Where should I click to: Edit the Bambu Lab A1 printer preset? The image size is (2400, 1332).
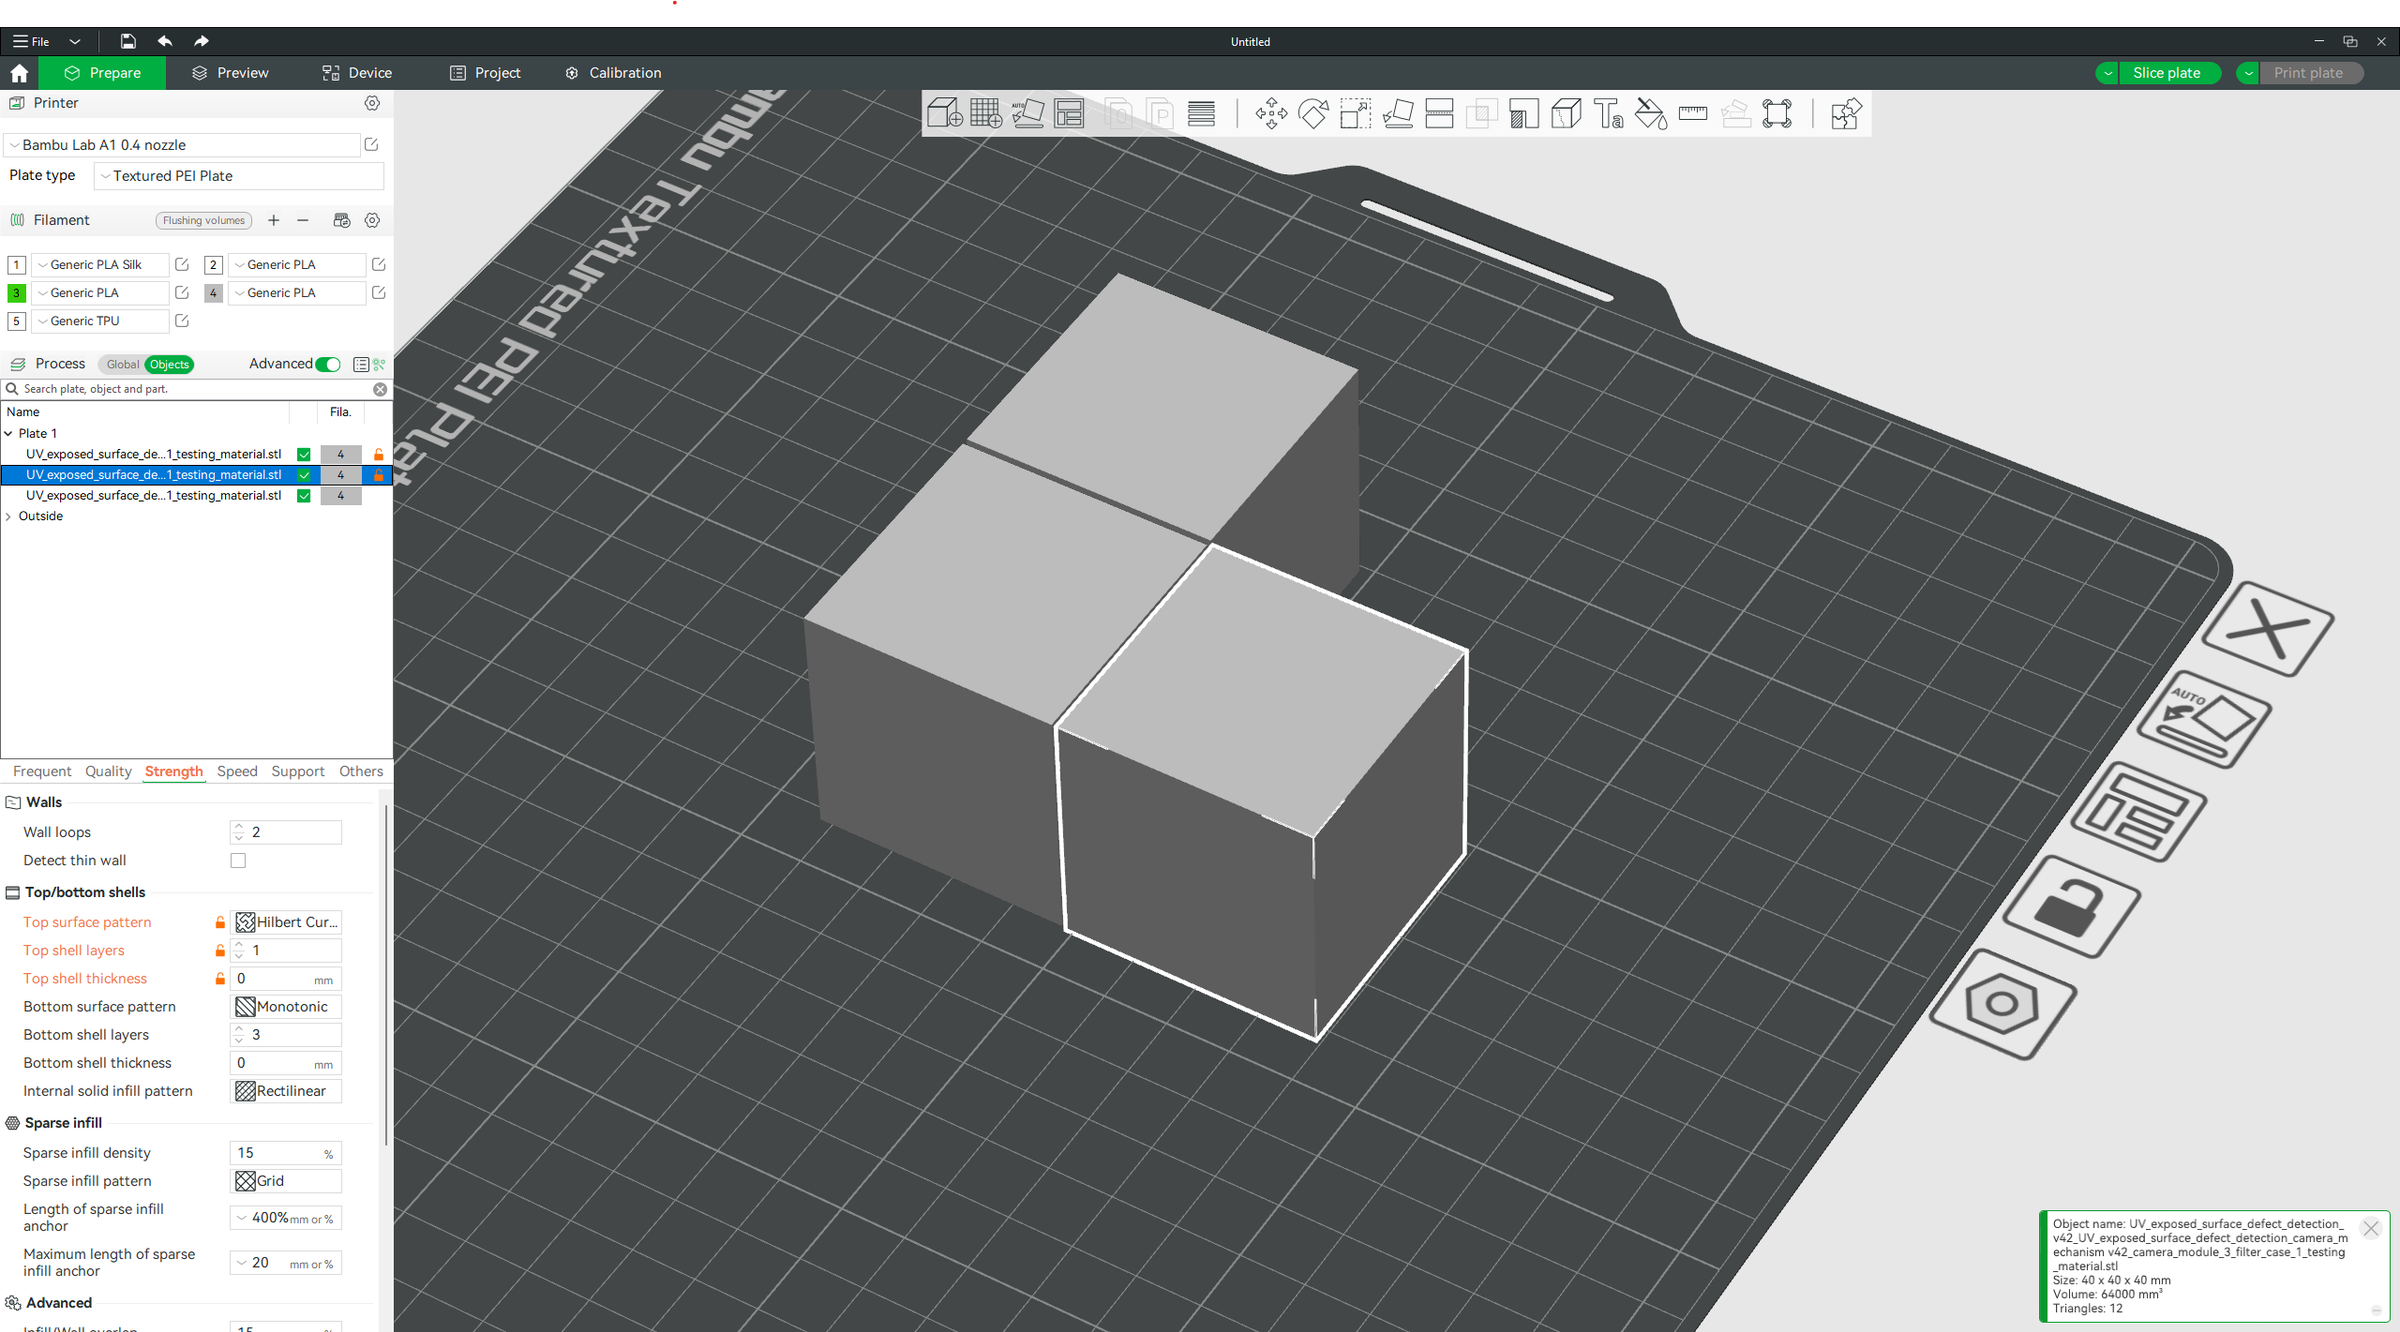click(371, 145)
